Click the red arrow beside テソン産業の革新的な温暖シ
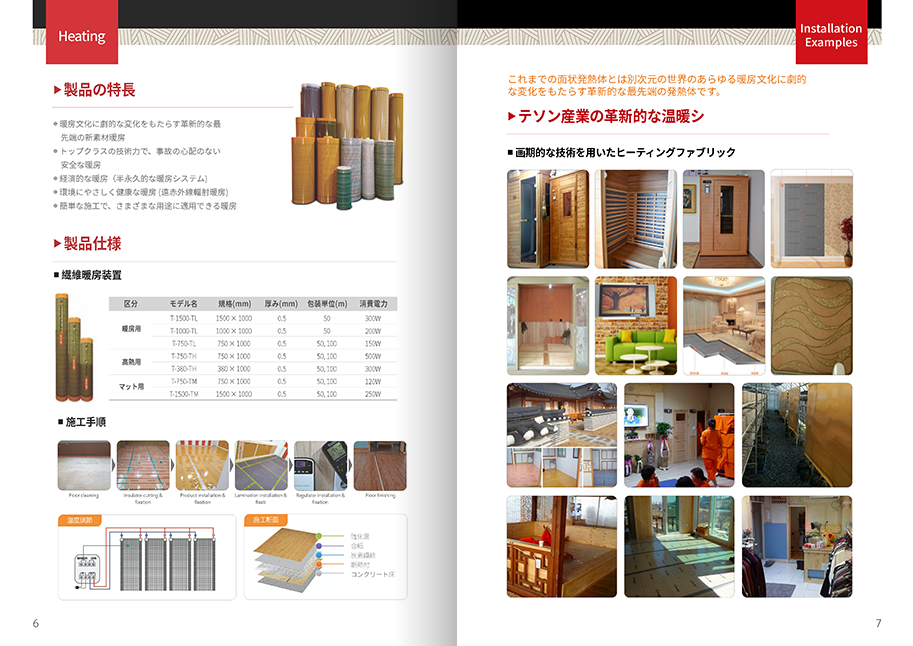Viewport: 913px width, 646px height. coord(511,117)
